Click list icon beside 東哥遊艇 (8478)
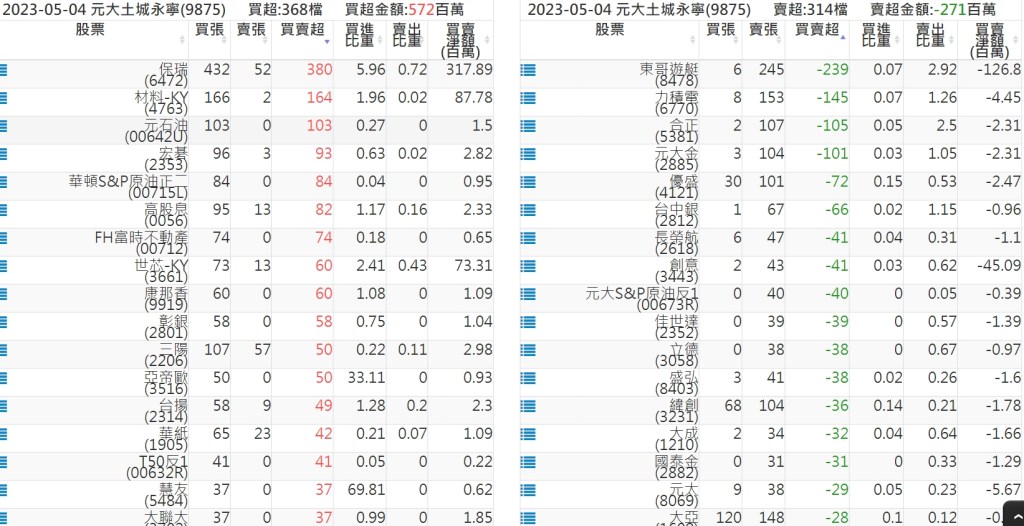1024x526 pixels. tap(528, 70)
